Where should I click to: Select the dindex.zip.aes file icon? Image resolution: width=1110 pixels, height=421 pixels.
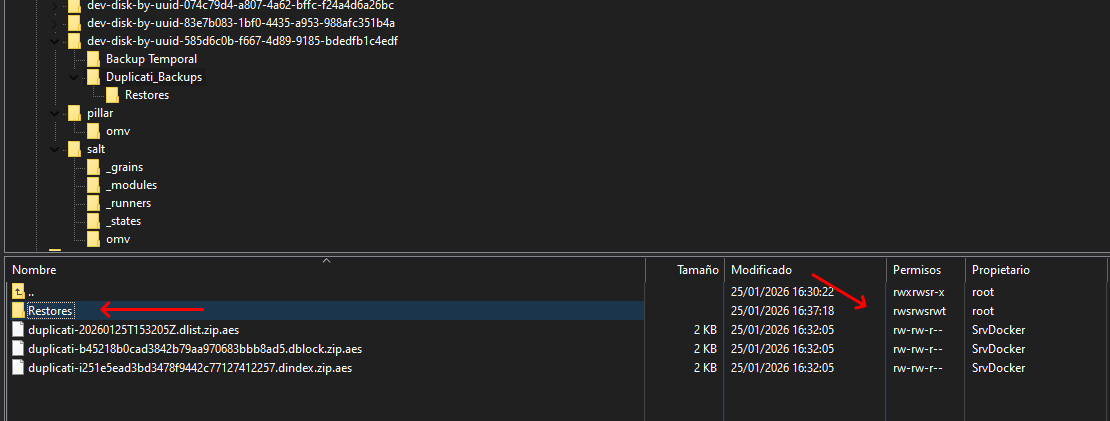tap(18, 368)
